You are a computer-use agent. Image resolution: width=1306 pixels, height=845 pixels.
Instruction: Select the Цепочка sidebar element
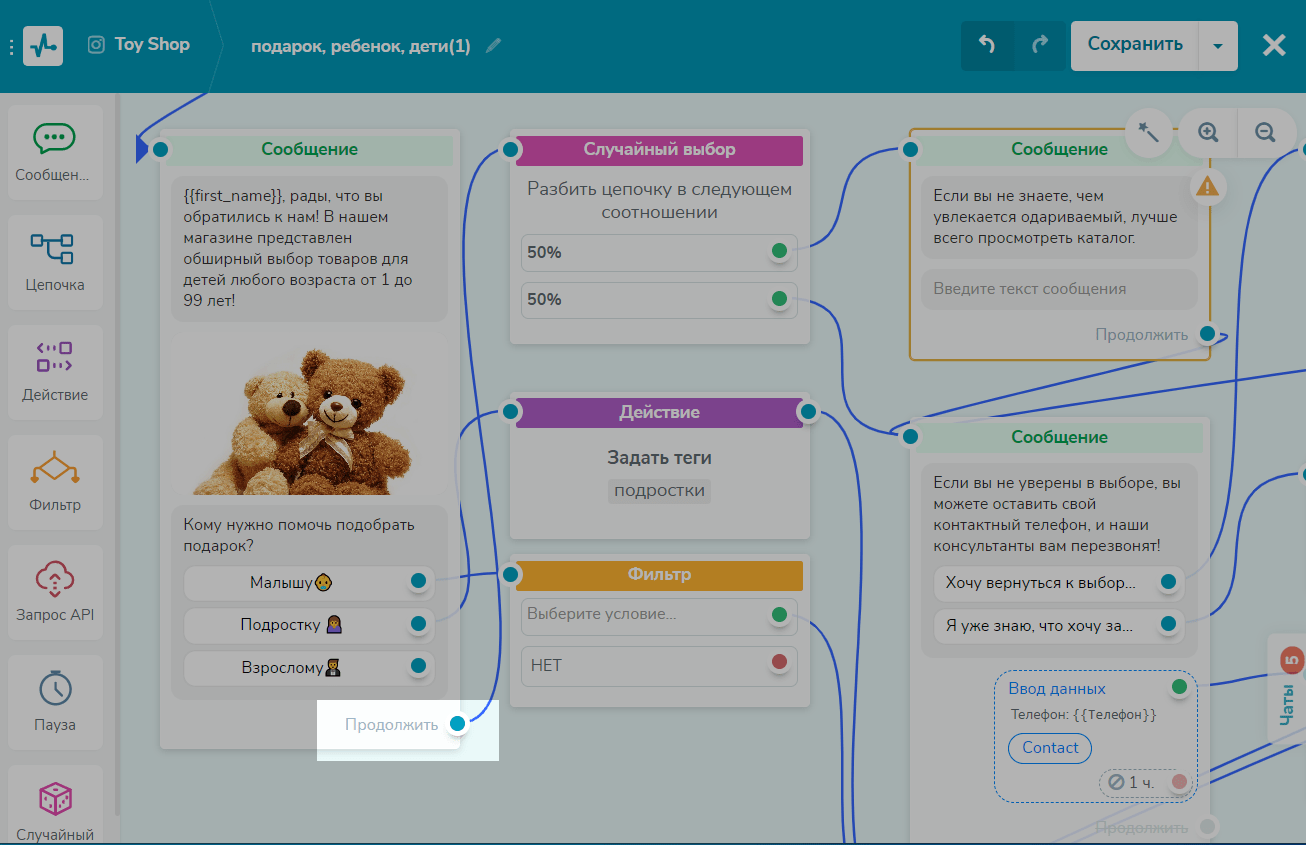pyautogui.click(x=54, y=260)
